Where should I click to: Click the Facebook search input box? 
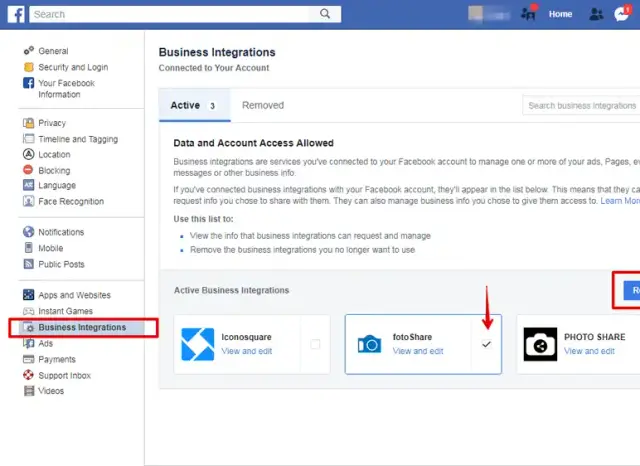tap(172, 14)
